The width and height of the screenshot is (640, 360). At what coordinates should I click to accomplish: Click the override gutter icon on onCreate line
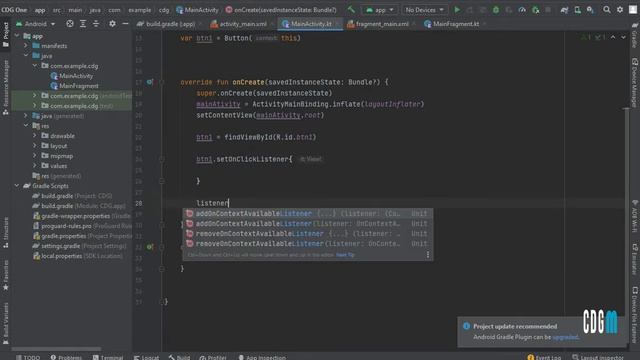(x=150, y=82)
